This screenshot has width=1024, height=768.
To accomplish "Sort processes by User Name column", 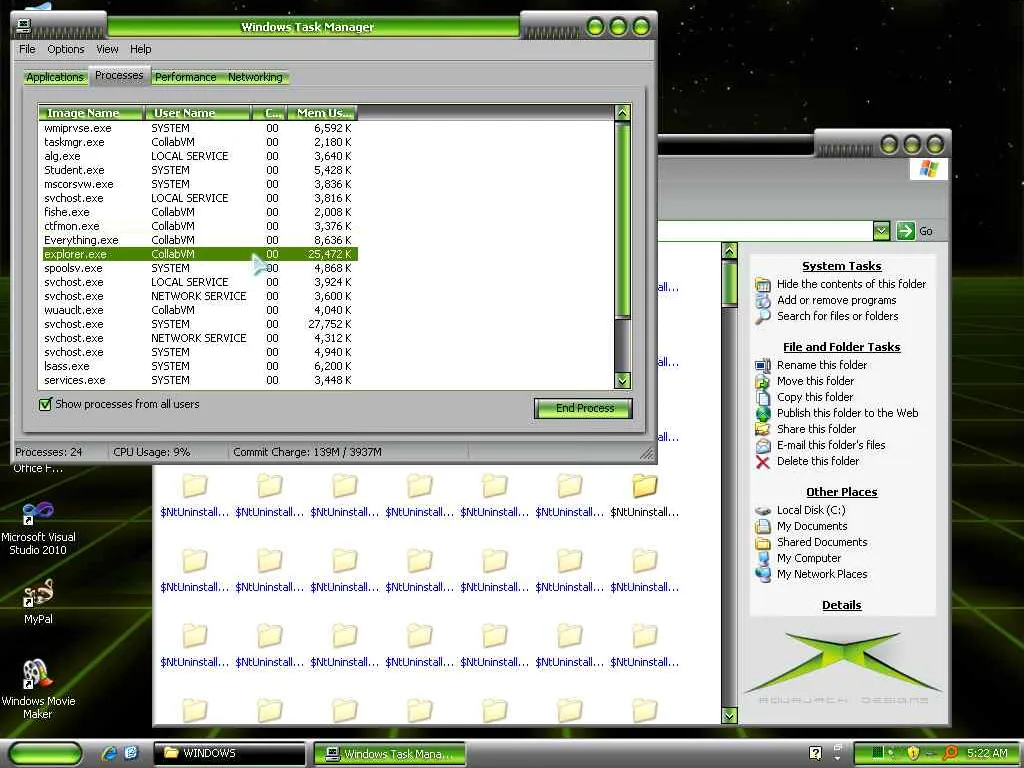I will pos(197,113).
